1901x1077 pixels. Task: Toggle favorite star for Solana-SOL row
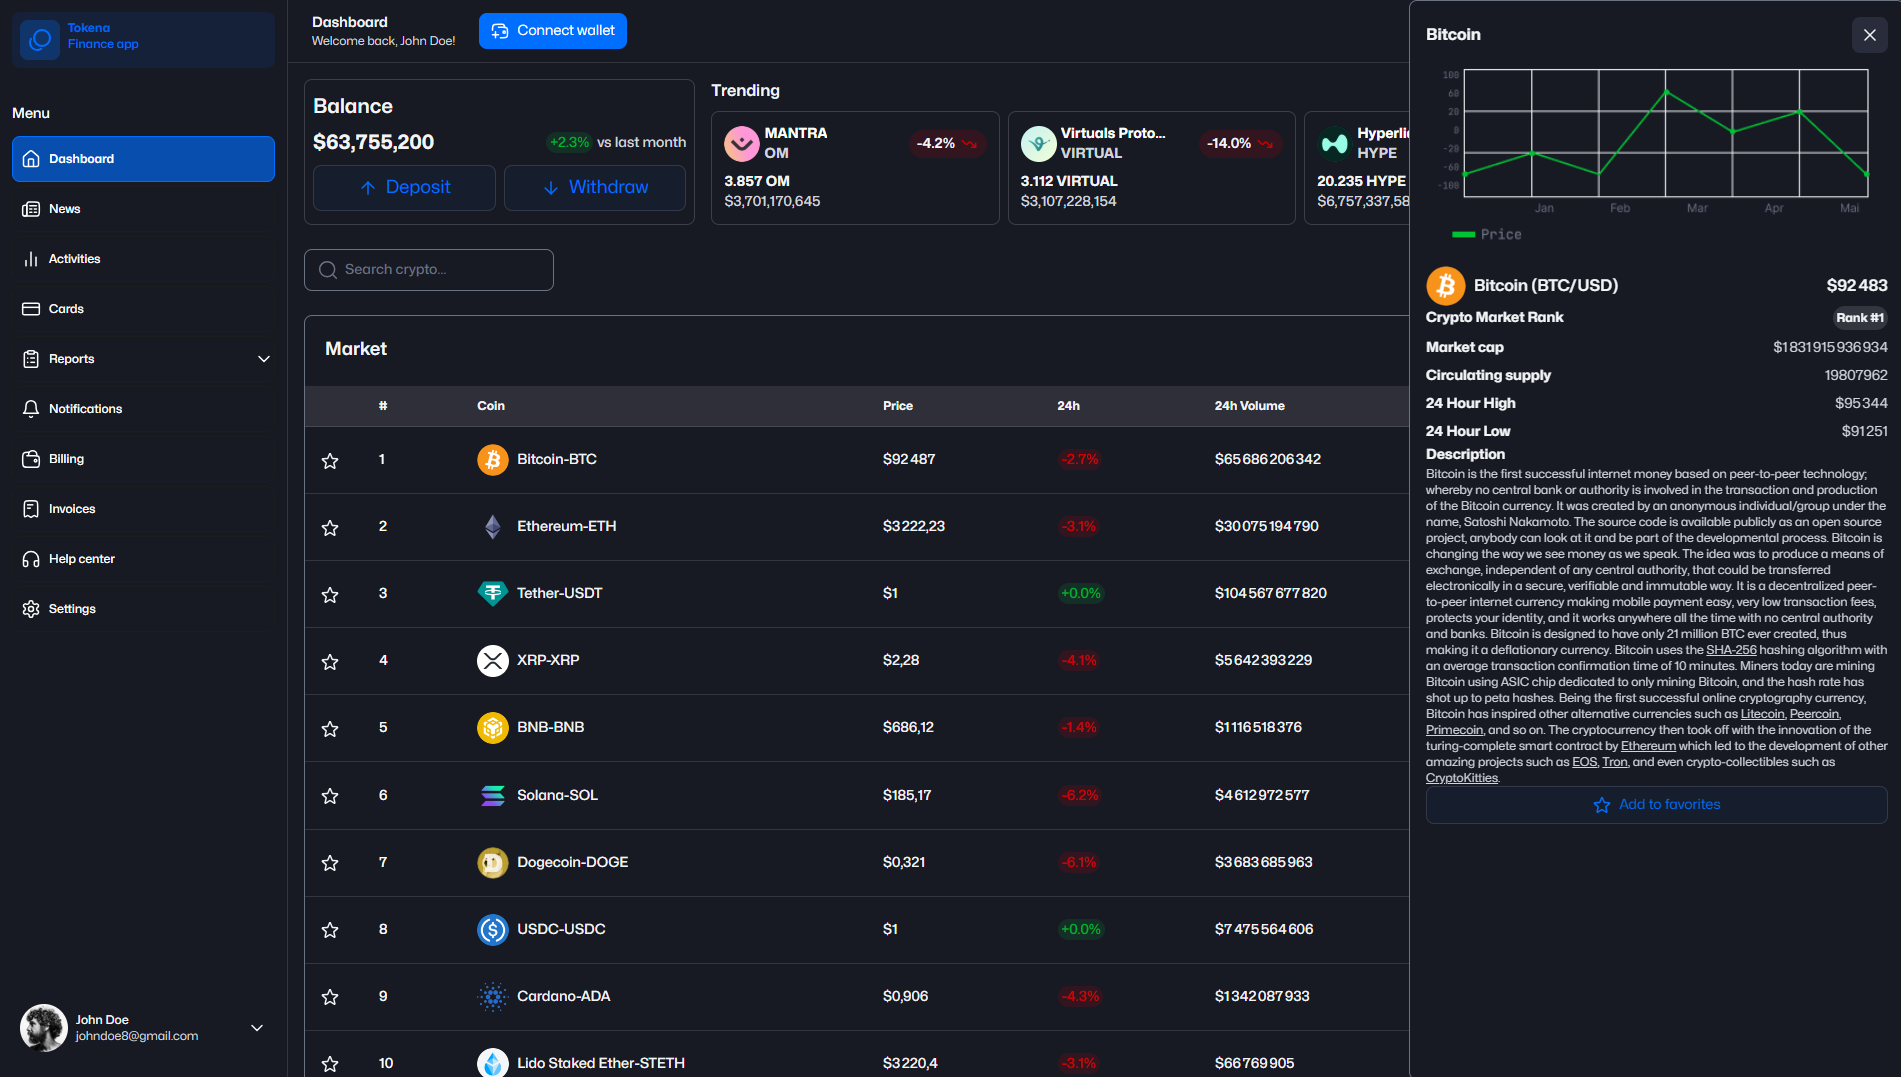coord(330,796)
